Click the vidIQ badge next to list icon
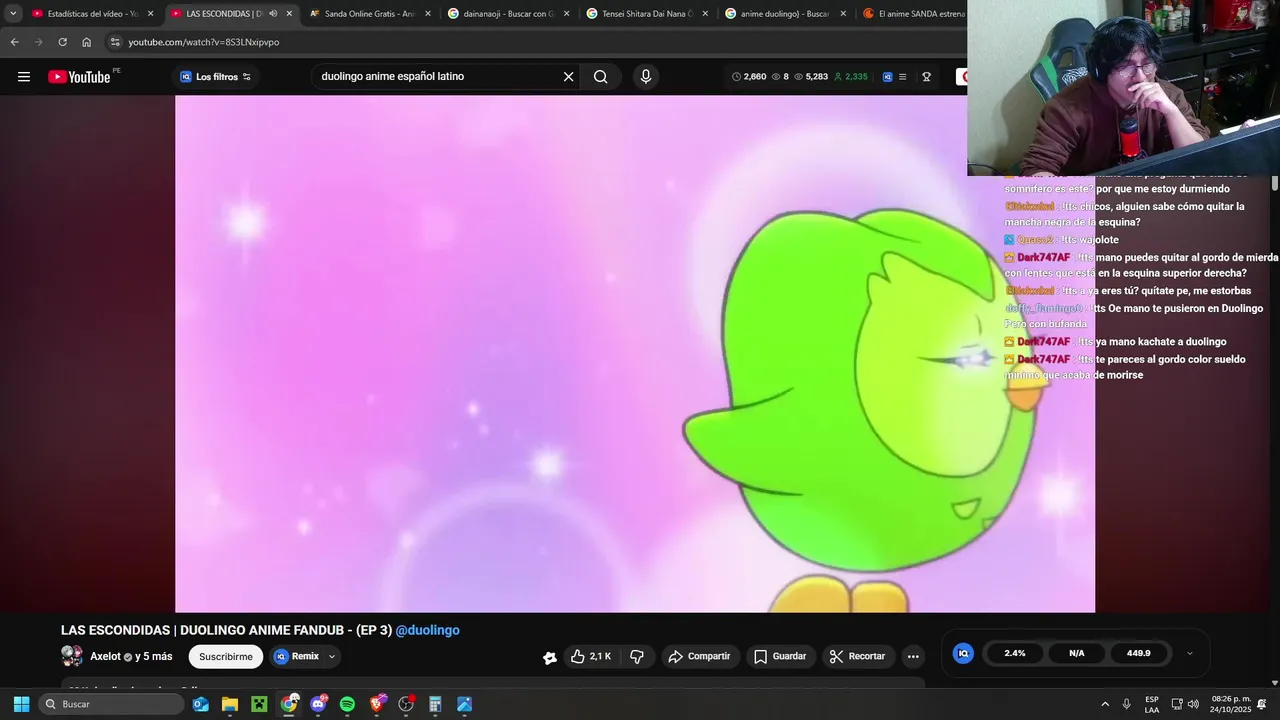This screenshot has width=1280, height=720. (887, 77)
